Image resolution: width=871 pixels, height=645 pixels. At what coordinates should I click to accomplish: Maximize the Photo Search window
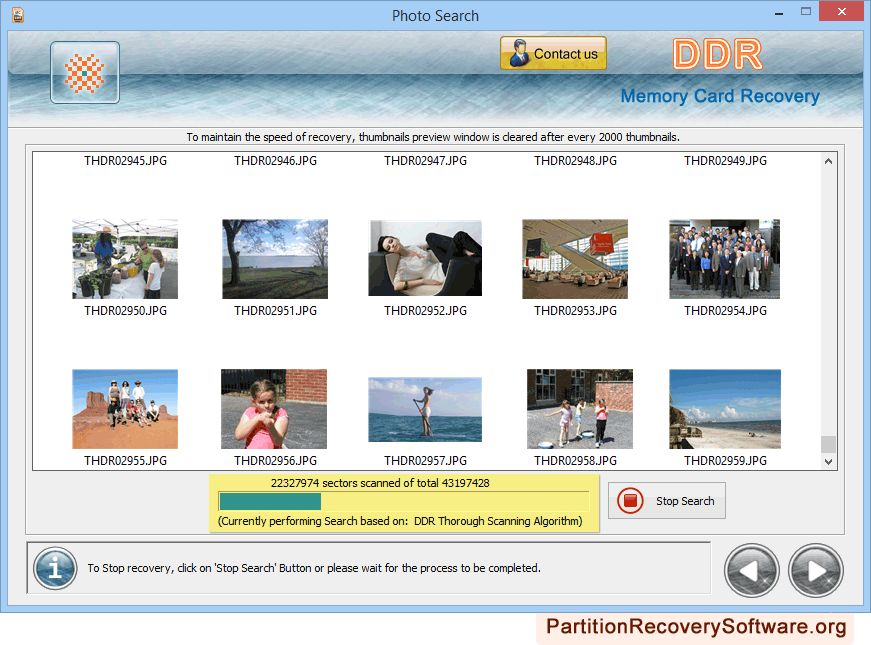coord(806,12)
